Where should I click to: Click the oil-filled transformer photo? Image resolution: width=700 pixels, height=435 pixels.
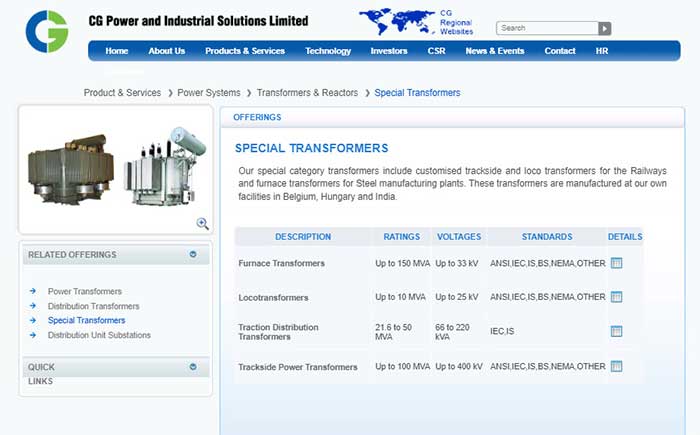click(x=165, y=167)
